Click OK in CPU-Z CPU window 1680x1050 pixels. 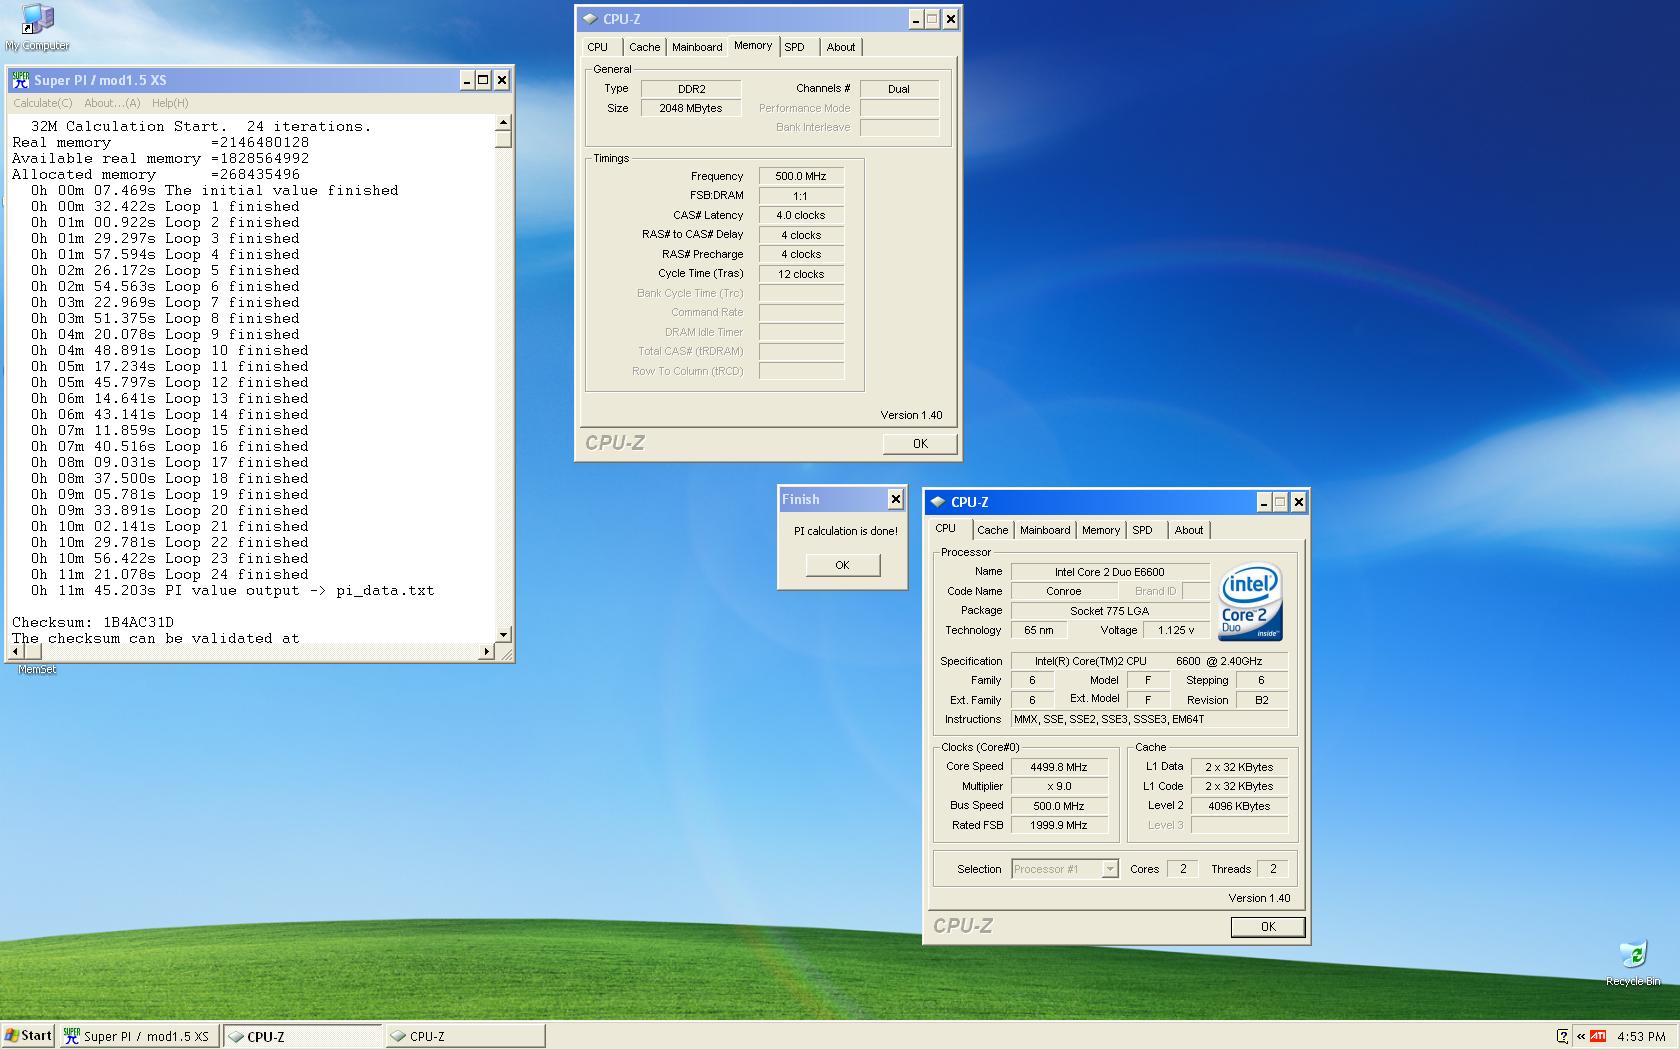click(x=1268, y=927)
